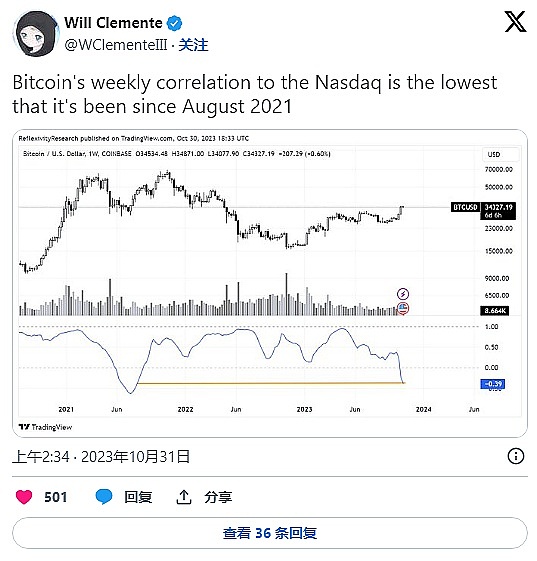The image size is (537, 561).
Task: Open the embedded TradingView chart image
Action: [270, 283]
